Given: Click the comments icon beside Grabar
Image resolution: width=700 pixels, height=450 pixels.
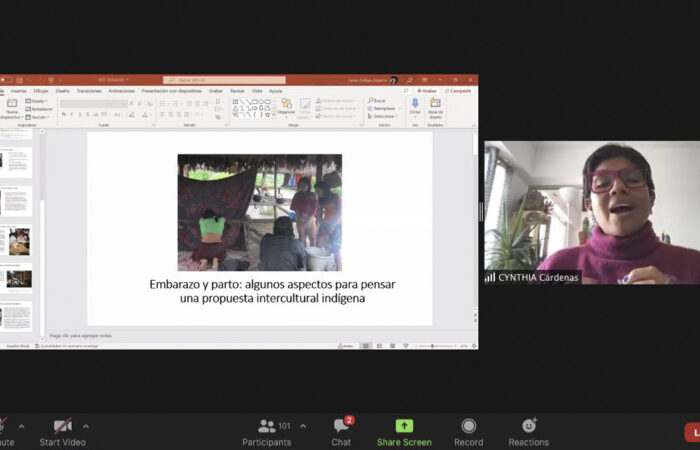Looking at the screenshot, I should coord(406,91).
